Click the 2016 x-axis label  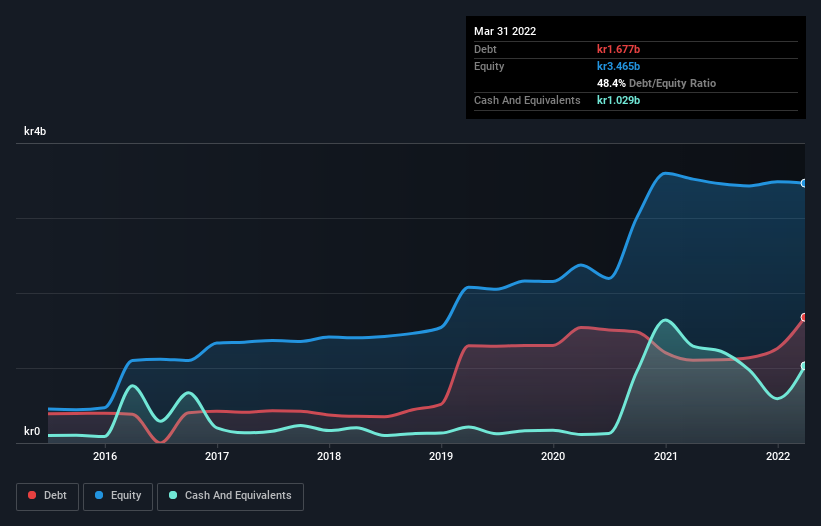point(105,456)
